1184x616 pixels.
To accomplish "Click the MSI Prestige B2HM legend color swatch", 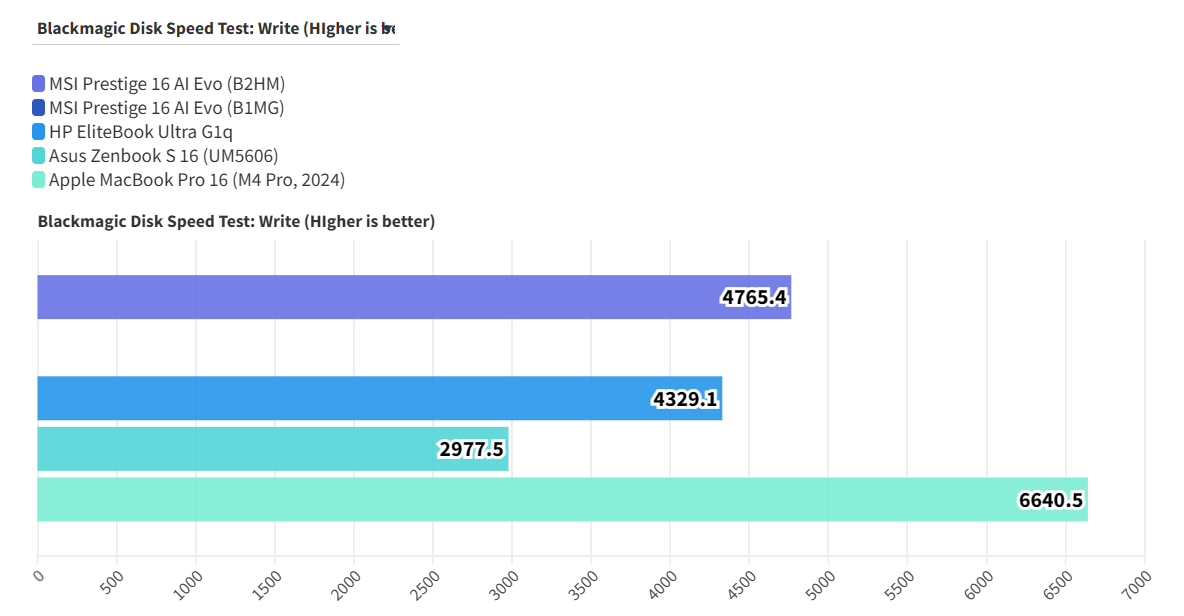I will coord(39,84).
